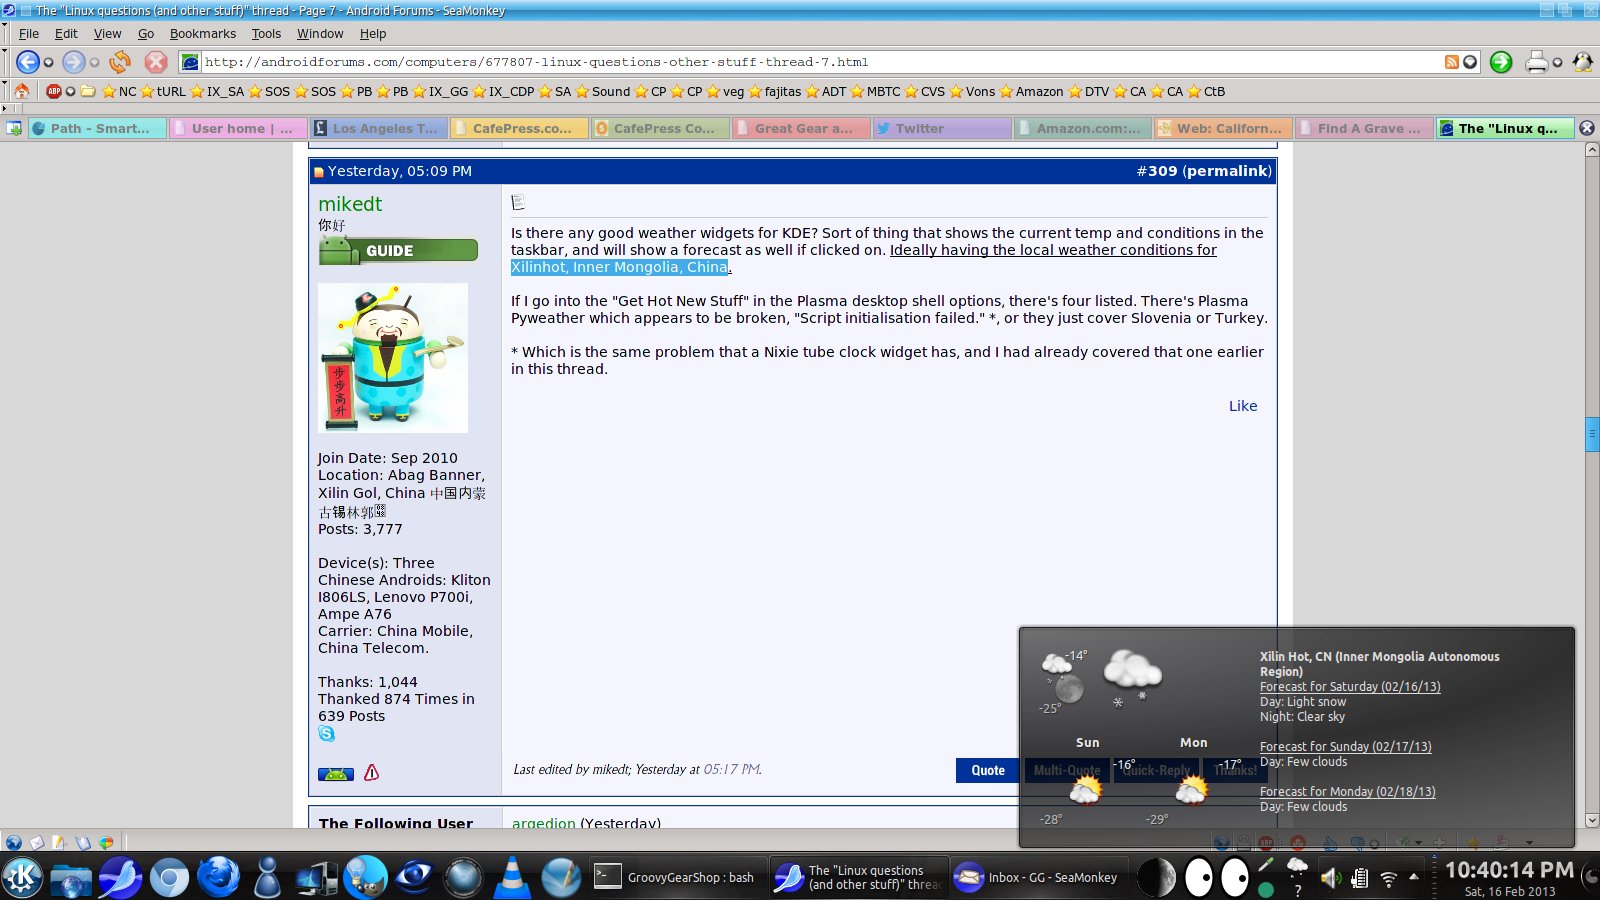This screenshot has width=1600, height=900.
Task: Open the forward button history dropdown
Action: [95, 62]
